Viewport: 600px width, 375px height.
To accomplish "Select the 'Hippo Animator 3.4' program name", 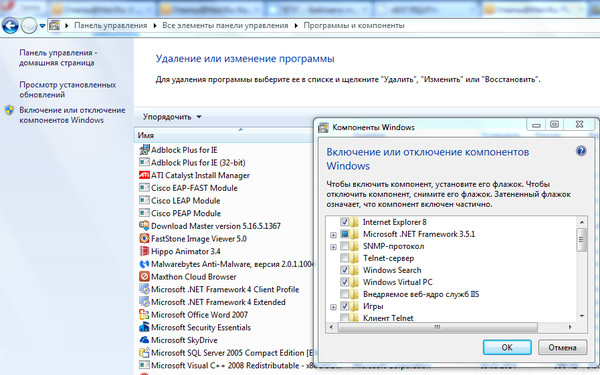I will (186, 251).
